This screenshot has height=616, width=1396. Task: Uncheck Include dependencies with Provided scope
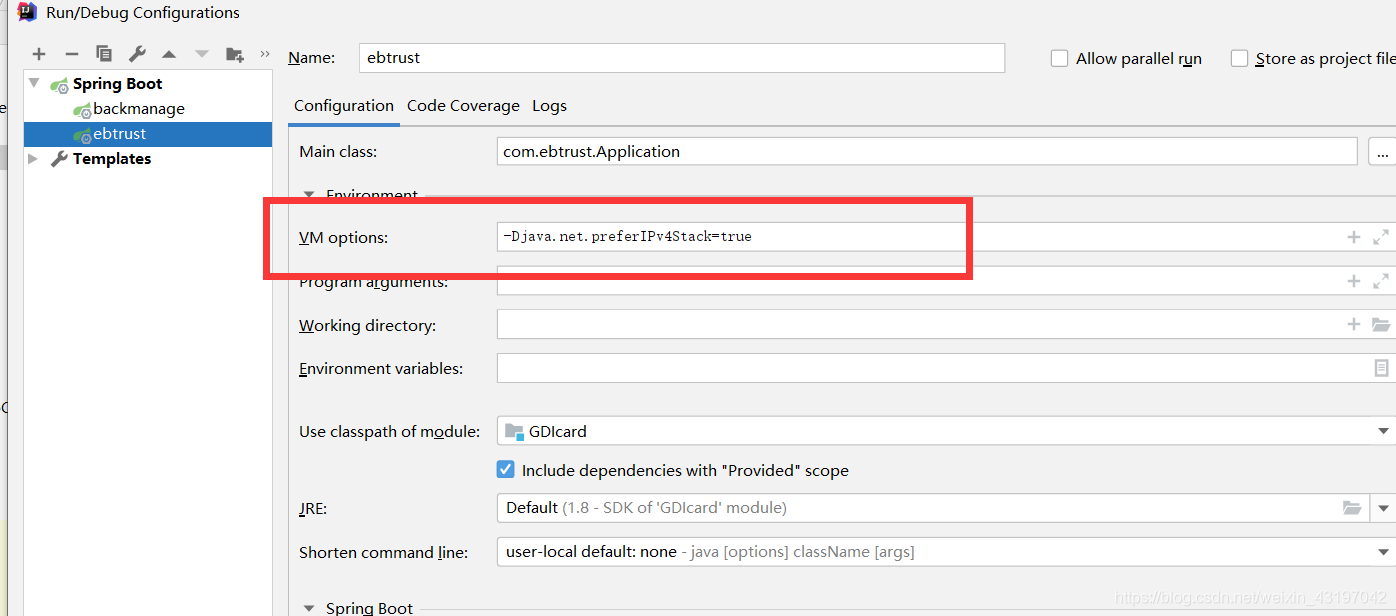(x=506, y=469)
